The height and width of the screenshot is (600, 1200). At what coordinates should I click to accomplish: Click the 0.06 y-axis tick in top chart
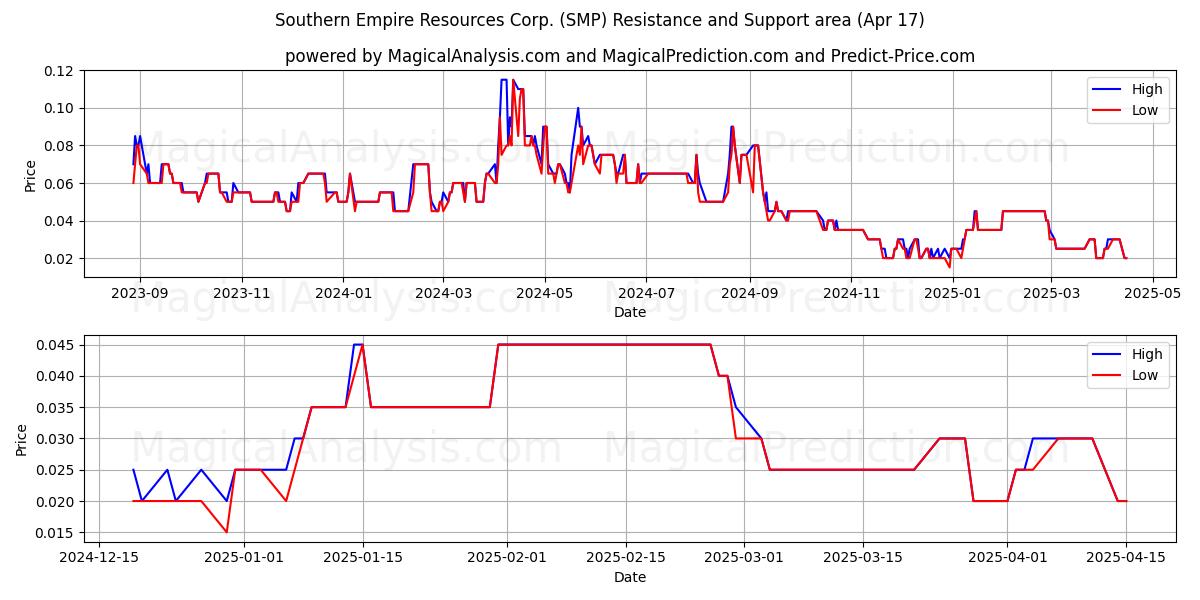[x=59, y=183]
